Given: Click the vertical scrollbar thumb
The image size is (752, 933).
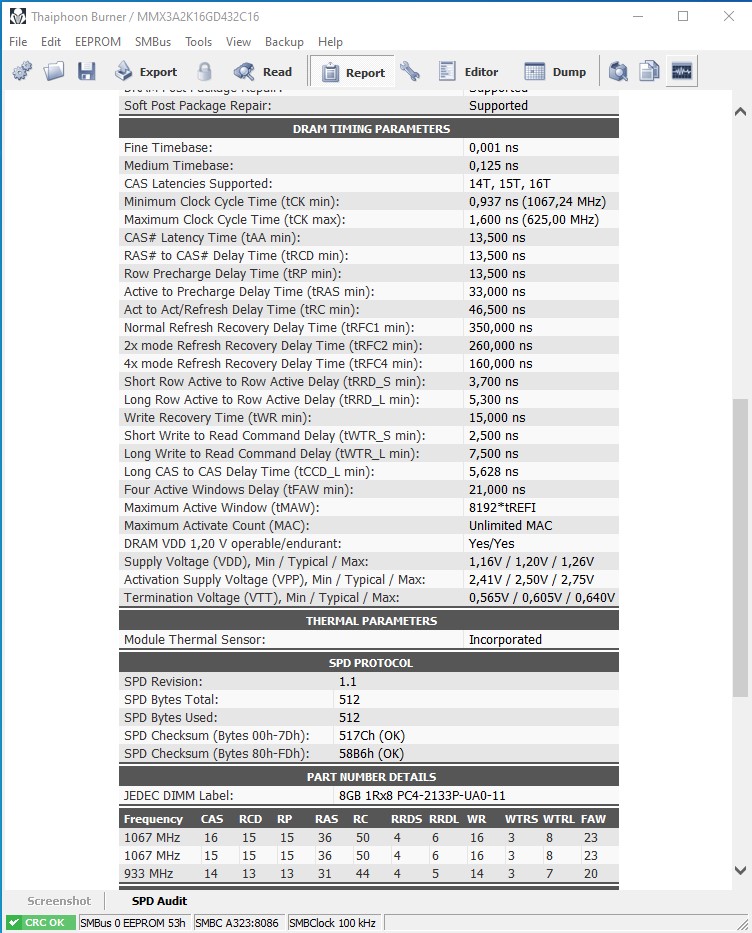Looking at the screenshot, I should (740, 547).
